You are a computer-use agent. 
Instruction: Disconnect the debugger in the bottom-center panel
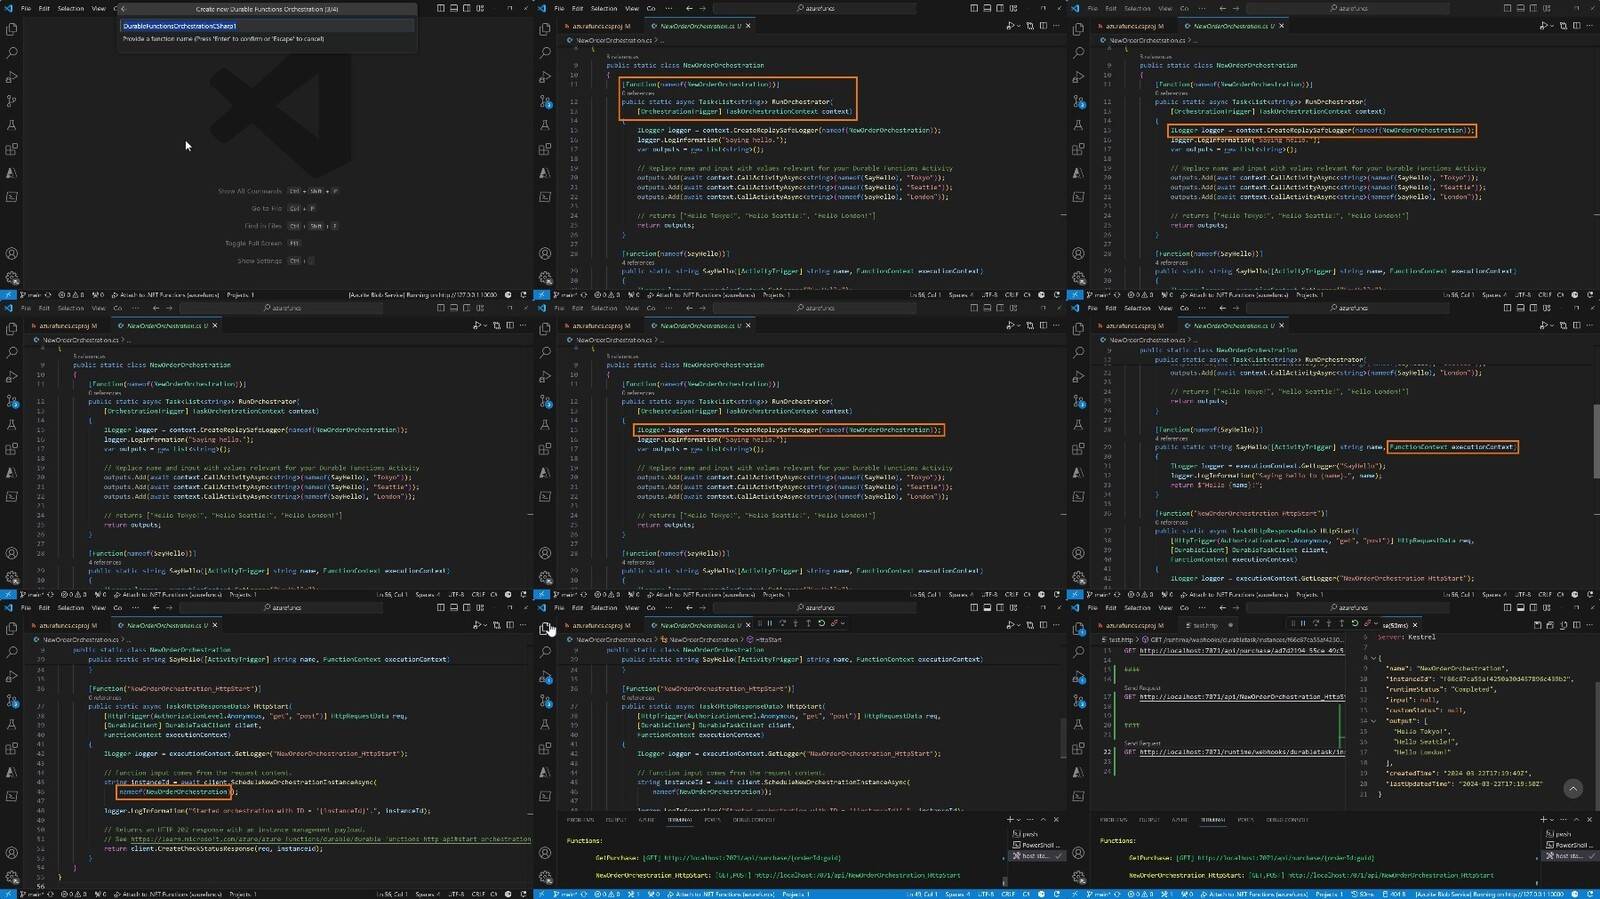tap(833, 624)
